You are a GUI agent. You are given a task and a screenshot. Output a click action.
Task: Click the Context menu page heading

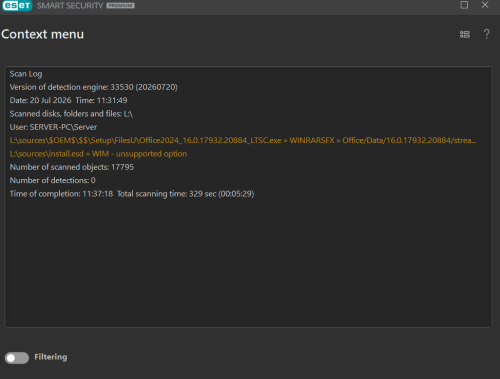tap(43, 34)
